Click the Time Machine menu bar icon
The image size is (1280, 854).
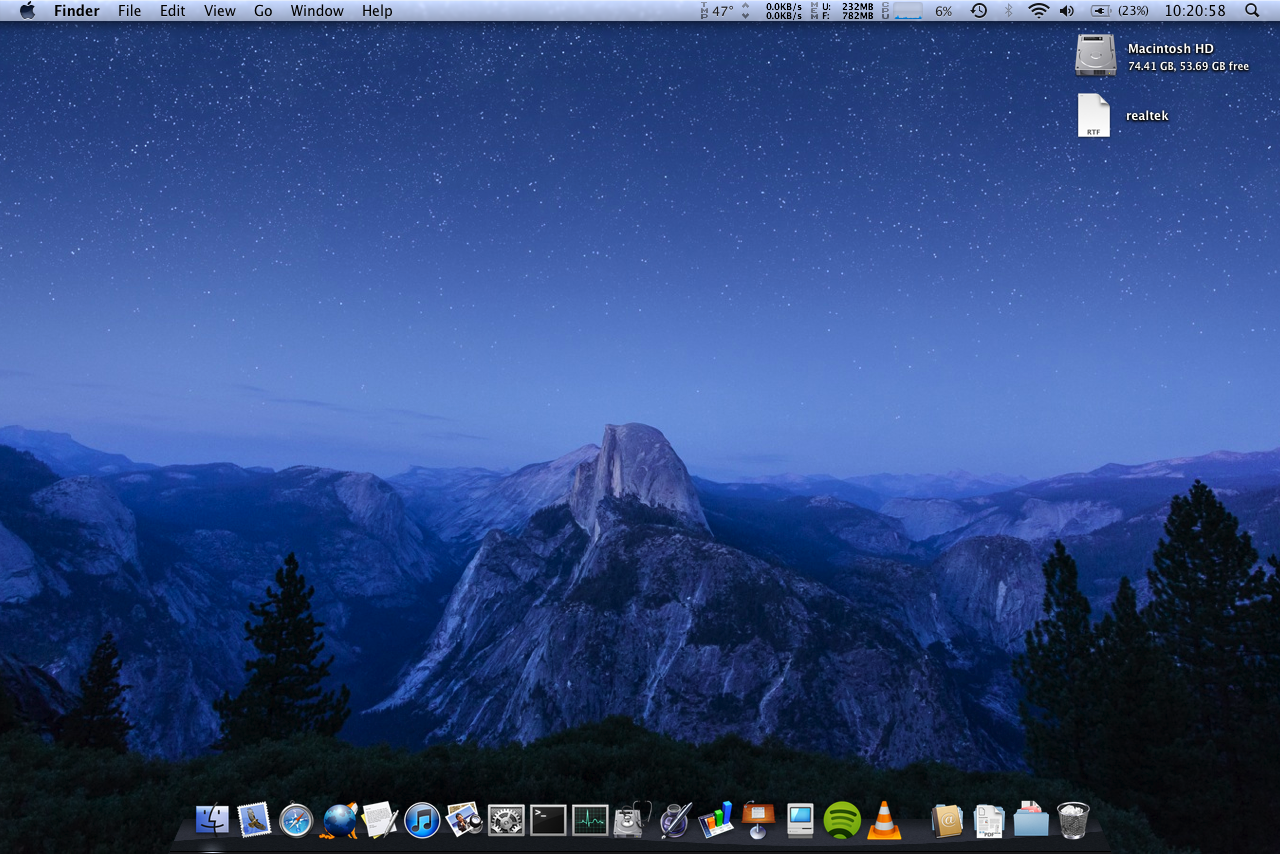[979, 10]
